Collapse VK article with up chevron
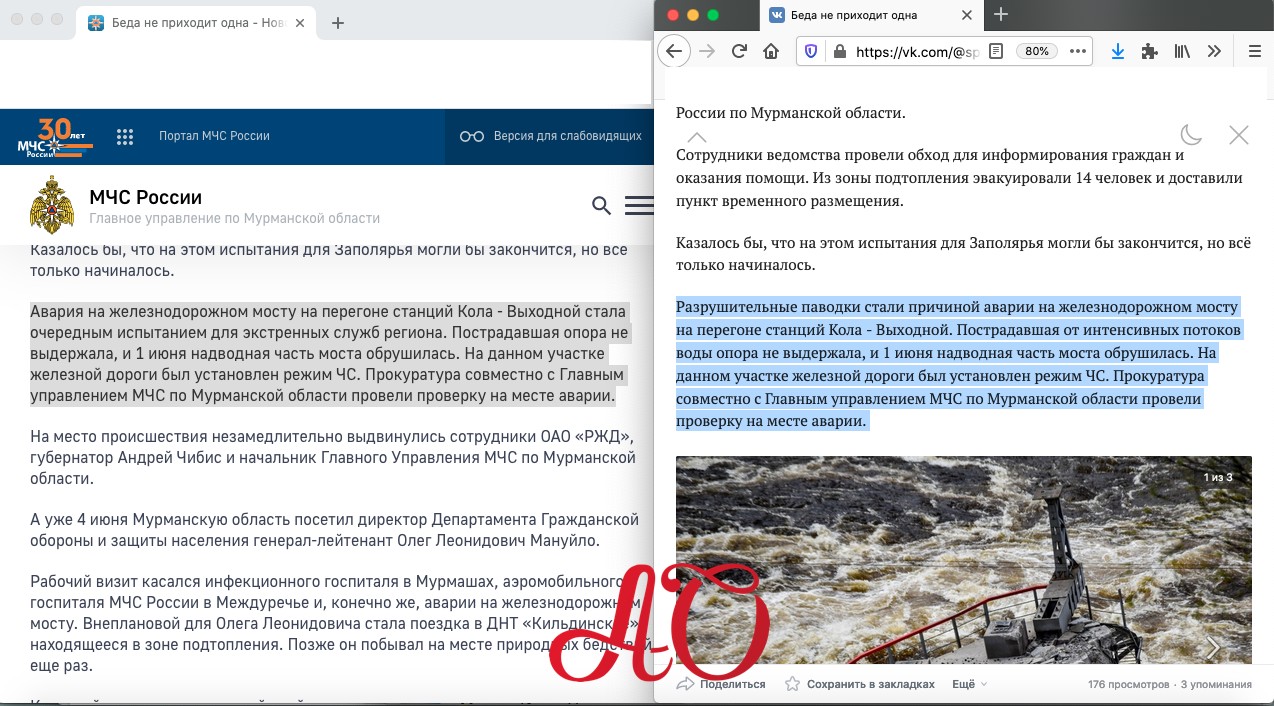1274x706 pixels. click(697, 137)
